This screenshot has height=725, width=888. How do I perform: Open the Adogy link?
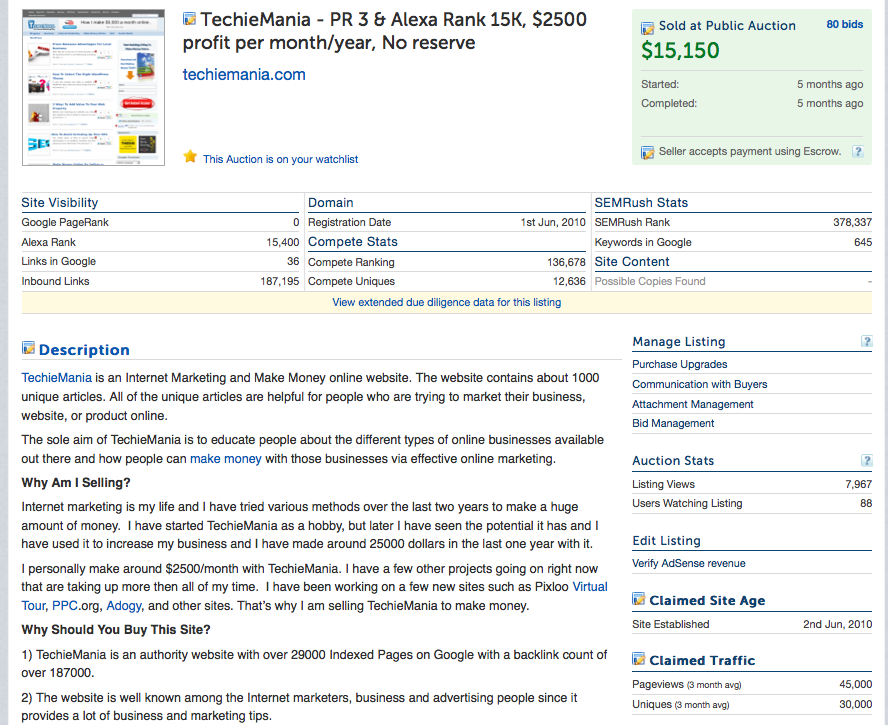click(x=123, y=606)
